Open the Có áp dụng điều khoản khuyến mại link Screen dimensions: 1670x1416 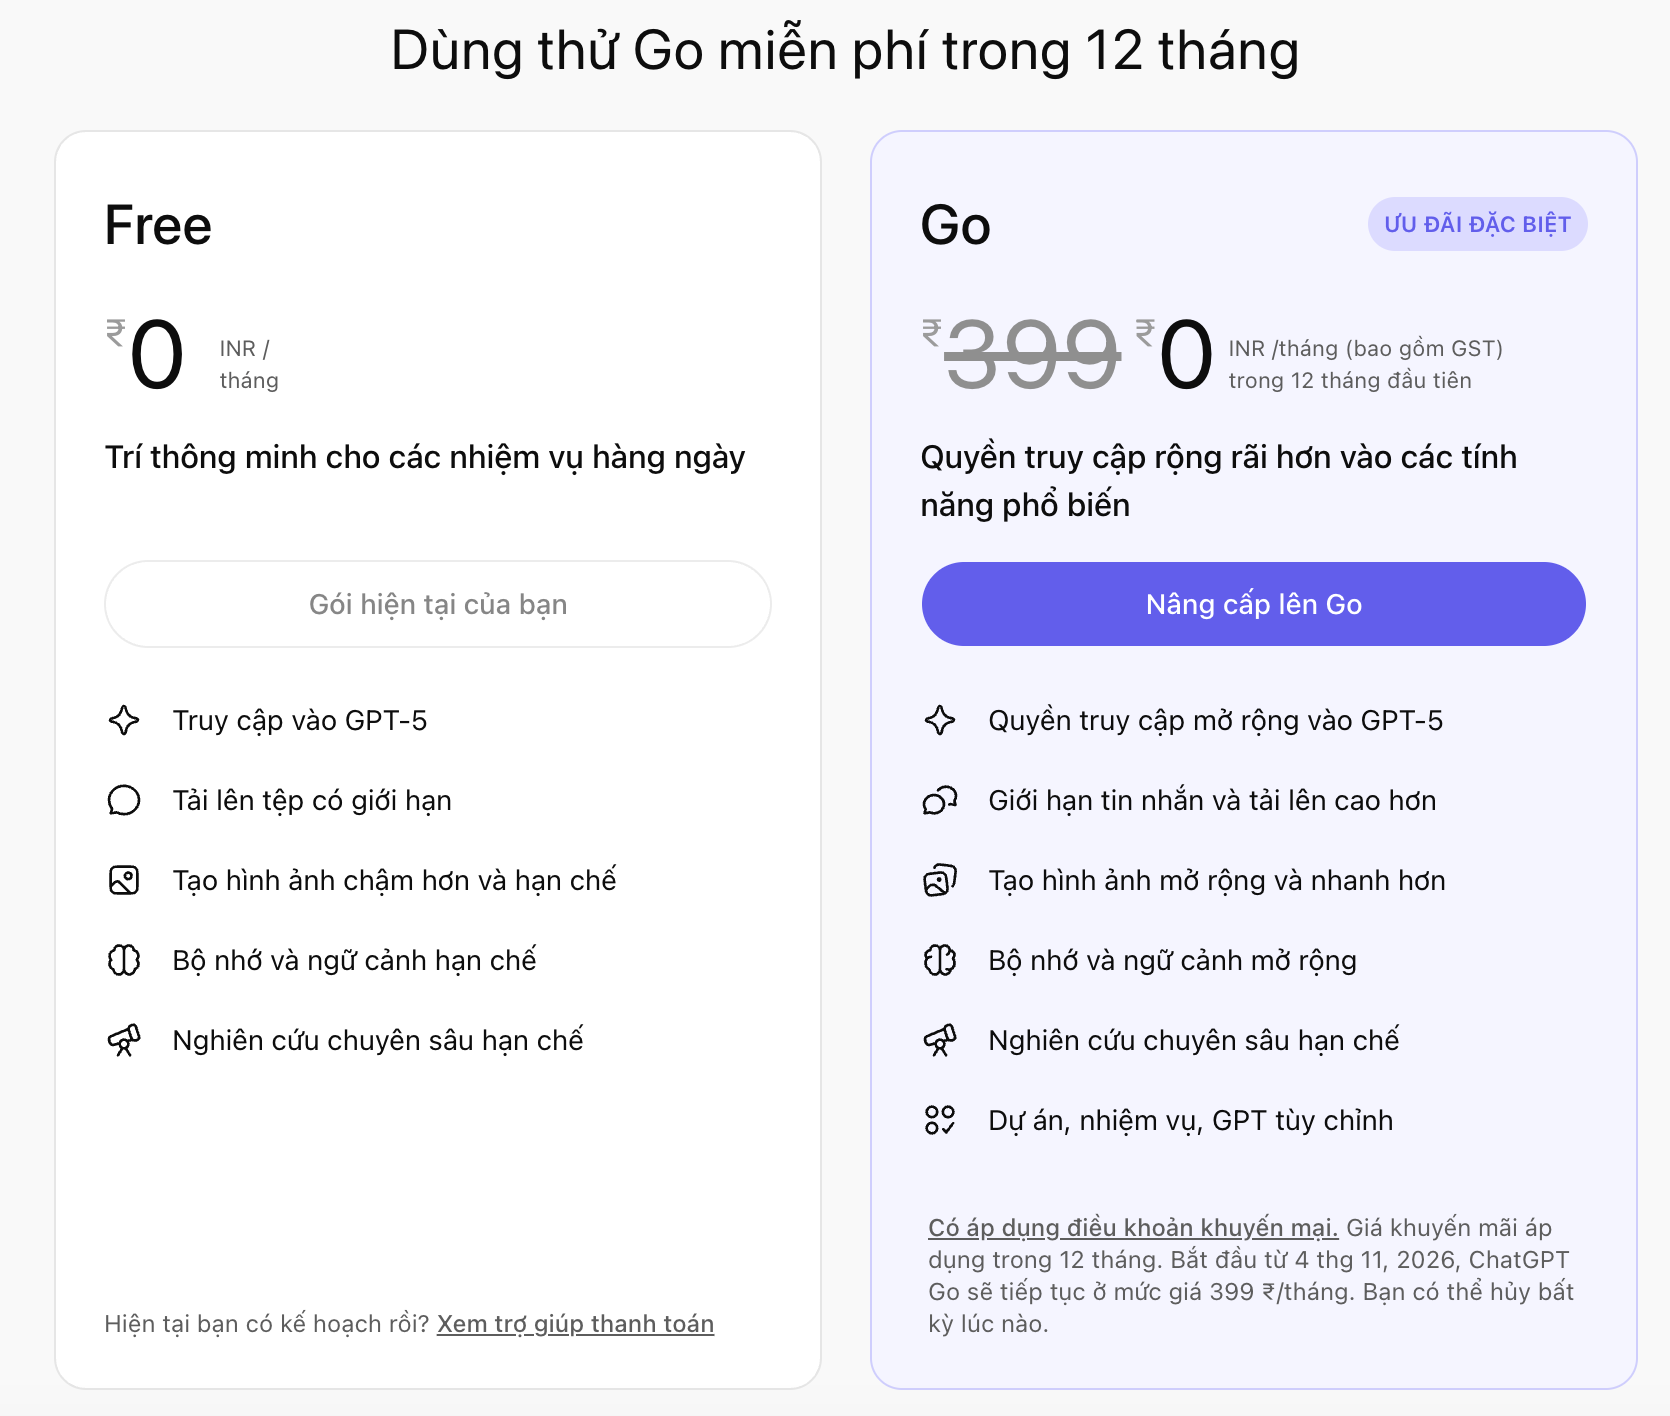1133,1228
